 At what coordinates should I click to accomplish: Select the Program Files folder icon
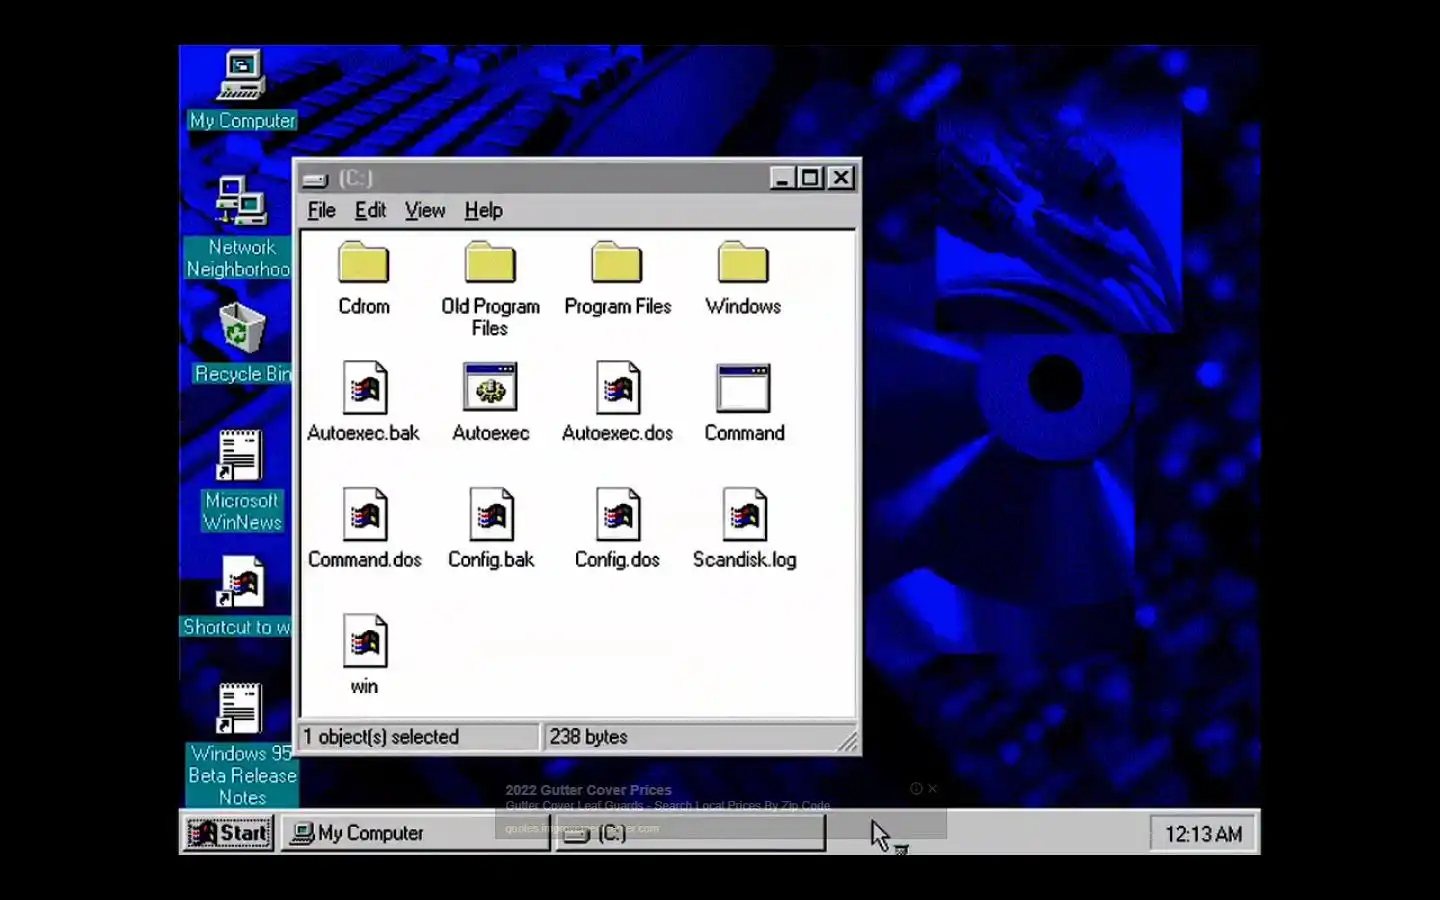tap(617, 263)
